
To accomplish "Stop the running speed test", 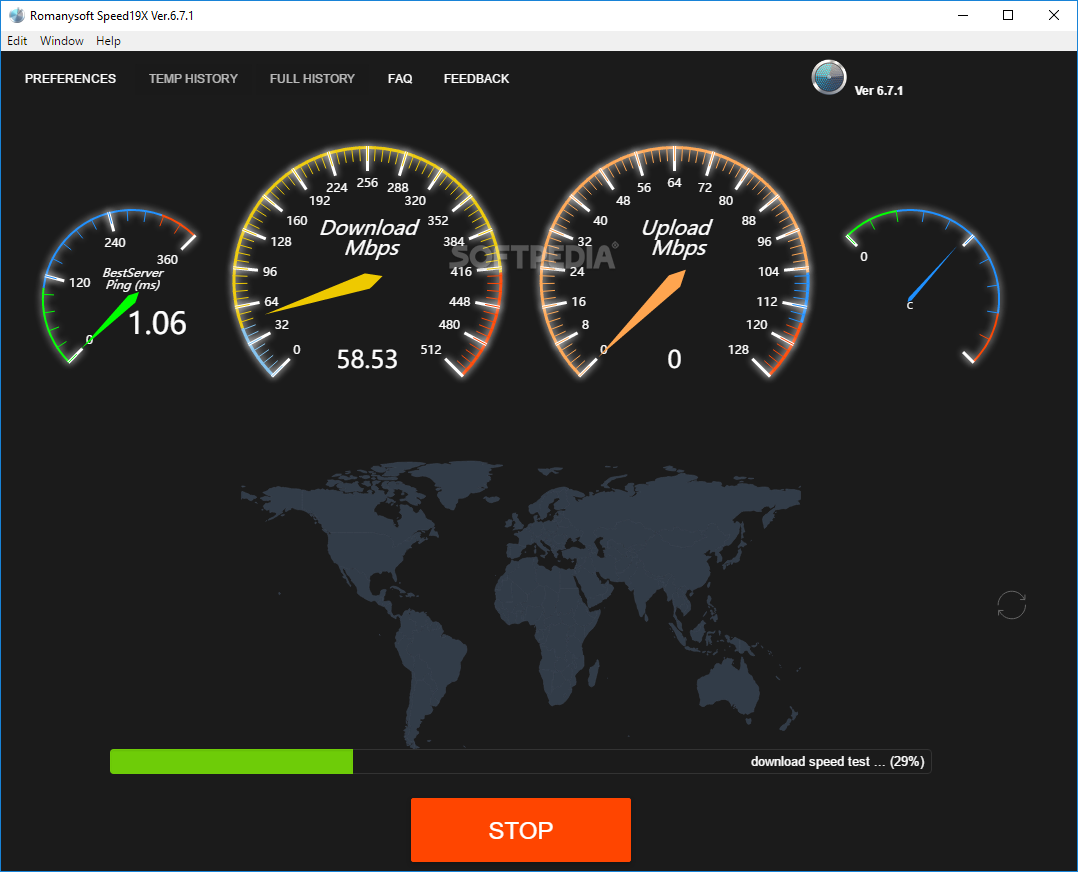I will 520,829.
